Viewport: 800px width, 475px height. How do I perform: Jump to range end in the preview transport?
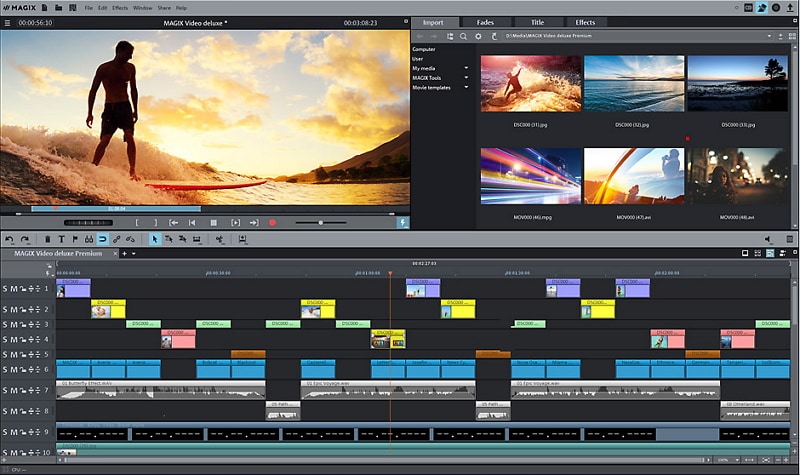point(254,222)
